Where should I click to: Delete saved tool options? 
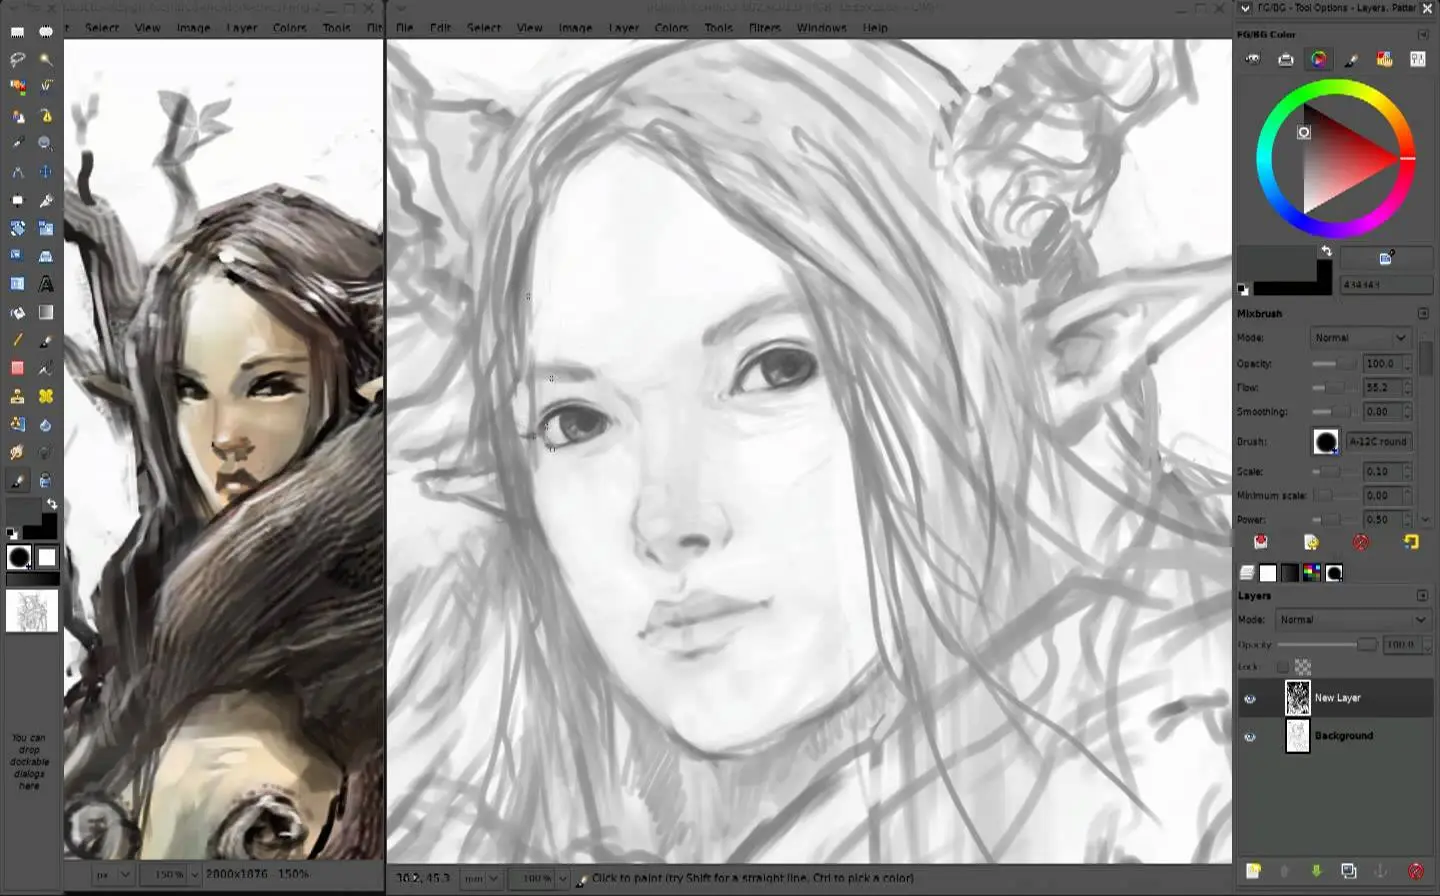click(x=1361, y=542)
